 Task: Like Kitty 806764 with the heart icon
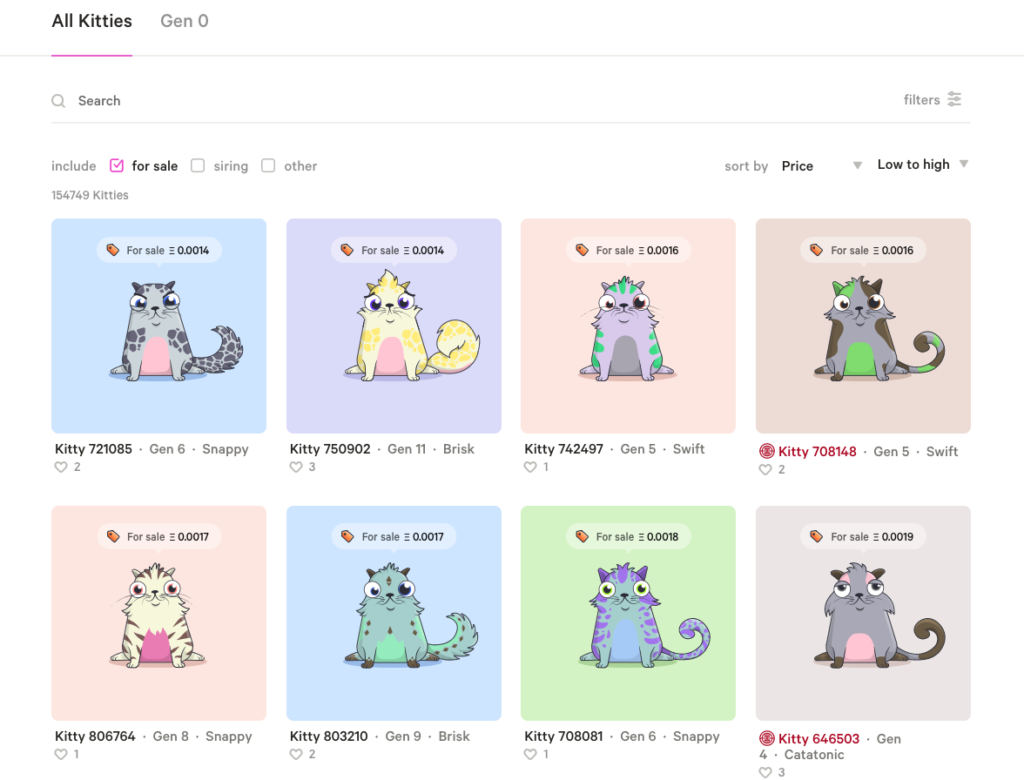(x=61, y=755)
